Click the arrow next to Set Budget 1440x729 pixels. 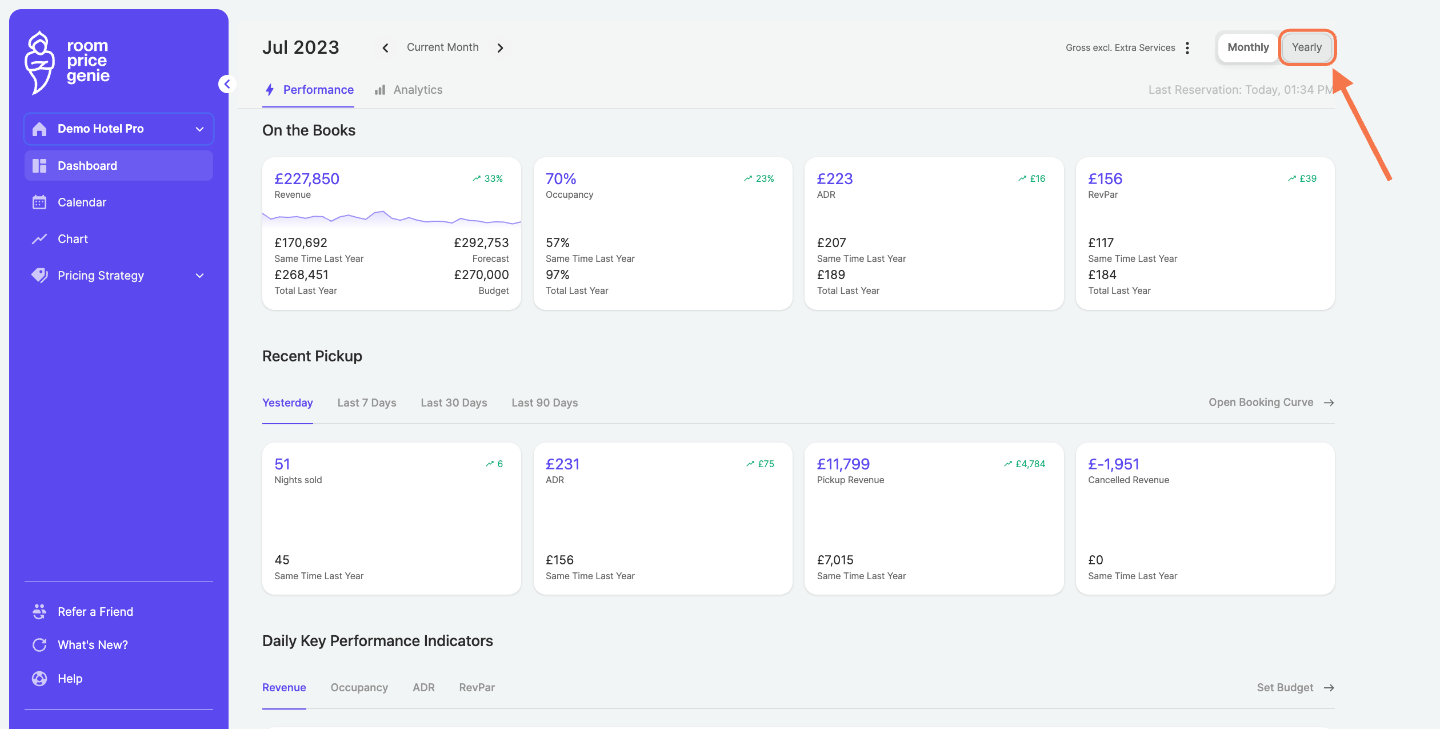tap(1329, 688)
